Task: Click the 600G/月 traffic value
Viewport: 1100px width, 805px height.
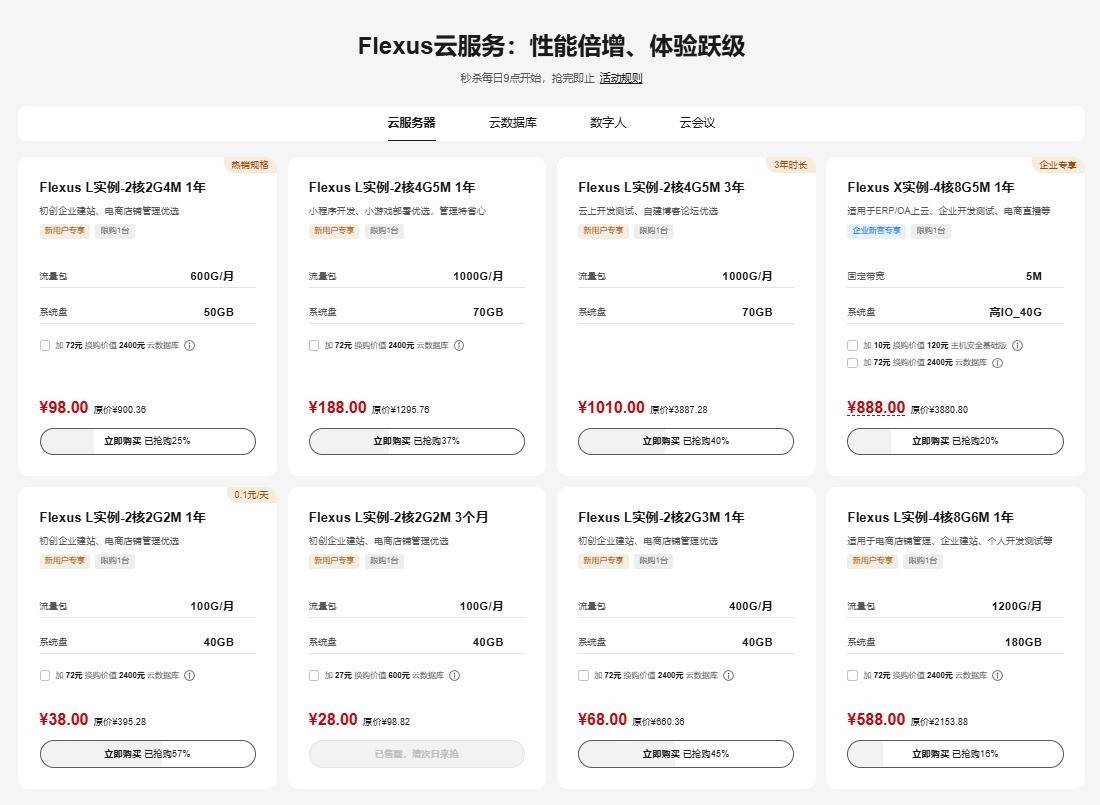Action: pos(212,277)
